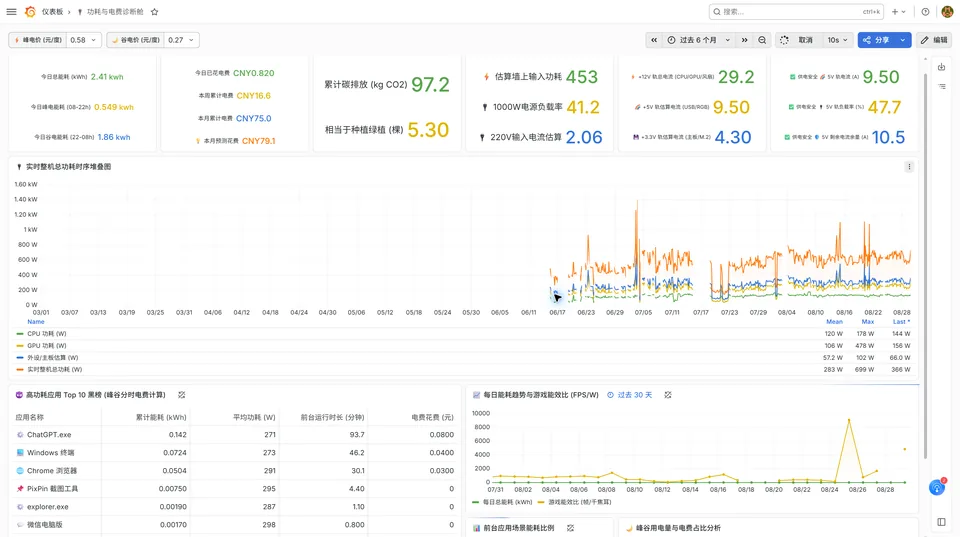Open the 过去 6 个月 time range picker
This screenshot has height=537, width=960.
(698, 40)
